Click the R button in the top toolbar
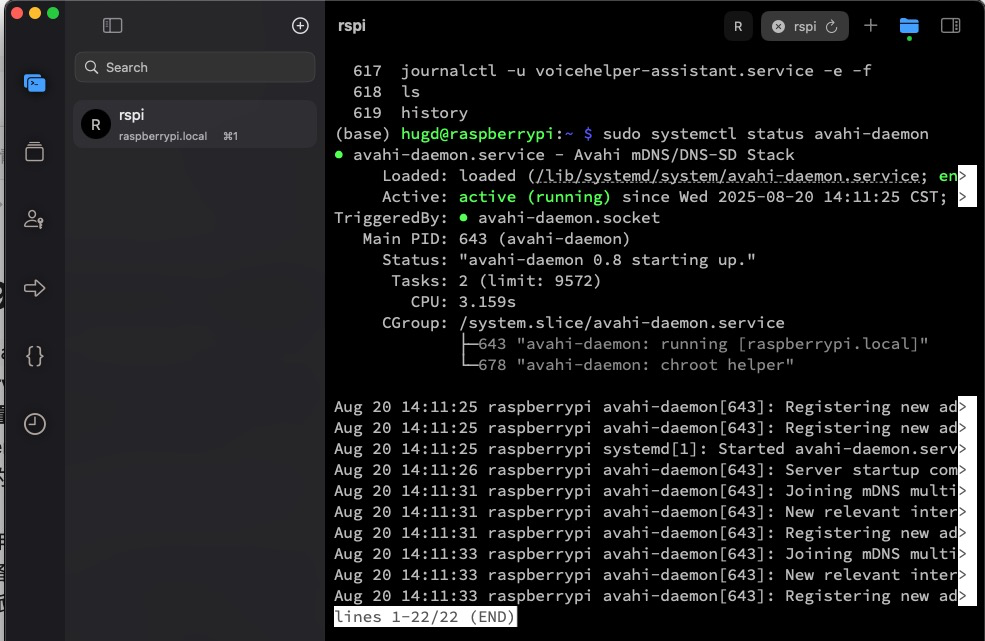The height and width of the screenshot is (641, 985). tap(738, 26)
